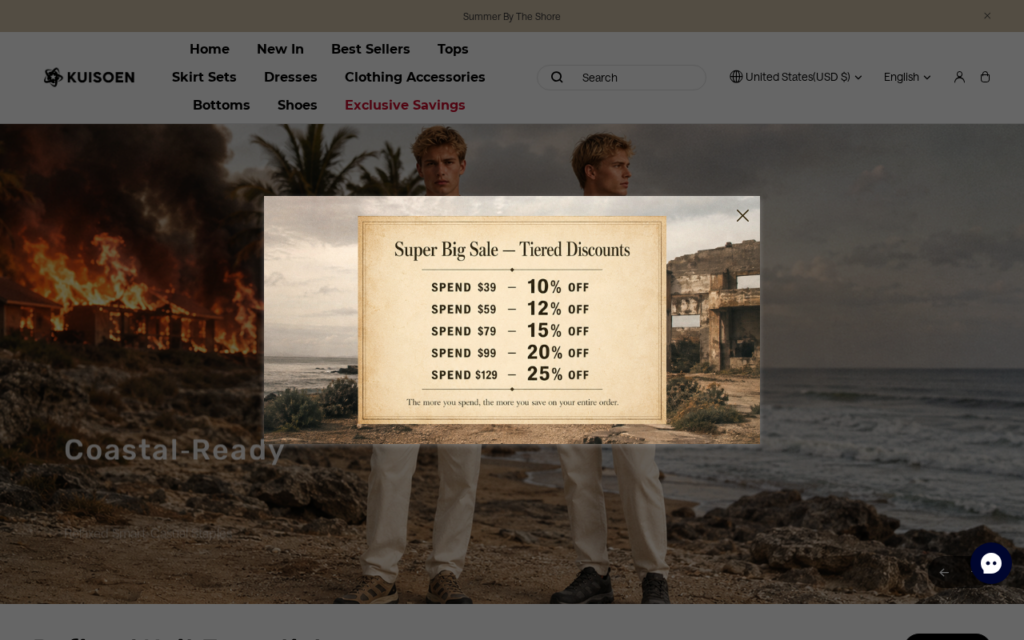Viewport: 1024px width, 640px height.
Task: Click the KUISOEN logo
Action: pyautogui.click(x=89, y=77)
